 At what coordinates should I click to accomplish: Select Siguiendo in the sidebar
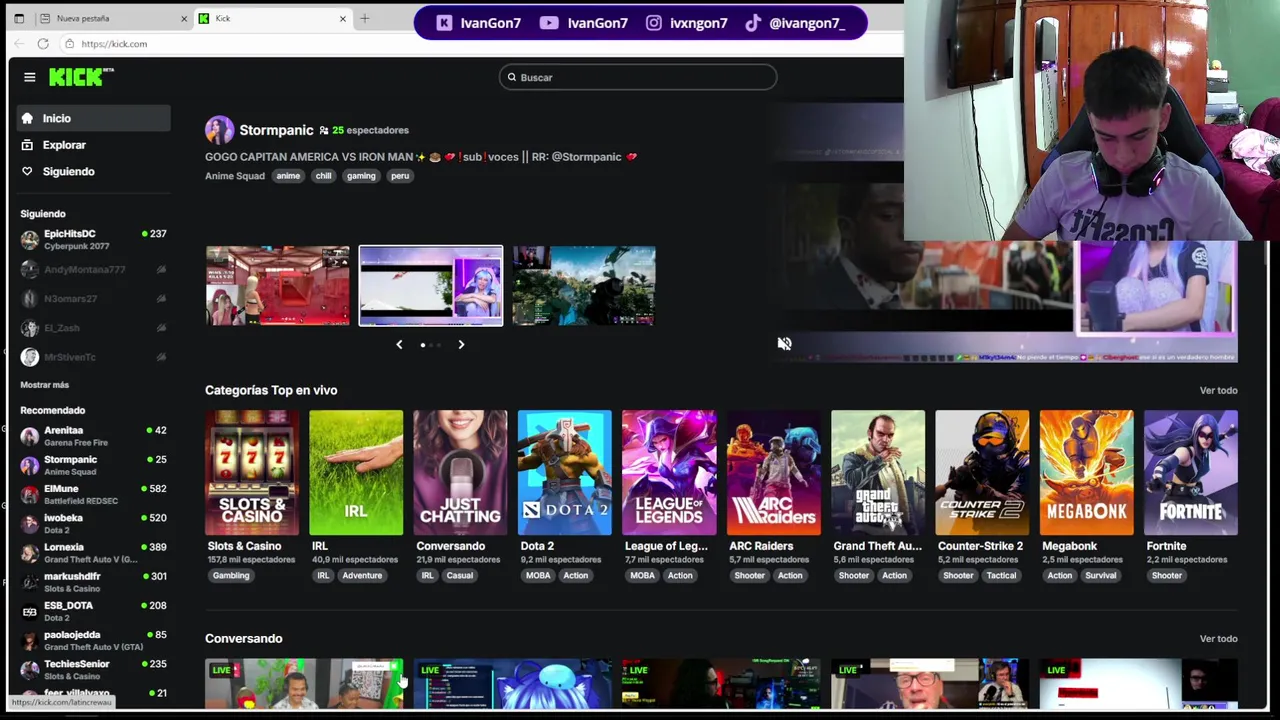point(94,171)
